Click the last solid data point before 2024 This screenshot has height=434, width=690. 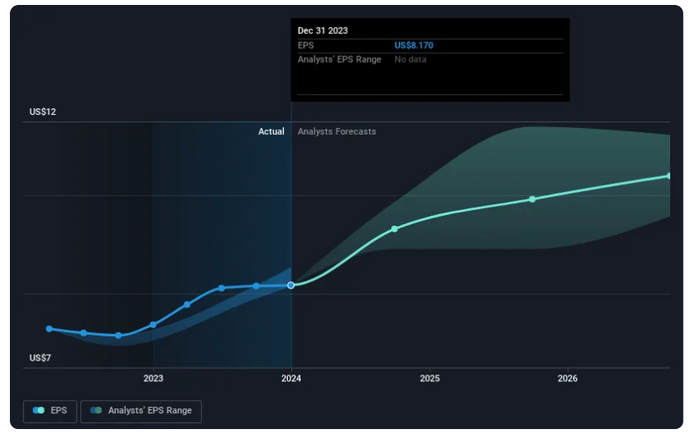pos(256,286)
